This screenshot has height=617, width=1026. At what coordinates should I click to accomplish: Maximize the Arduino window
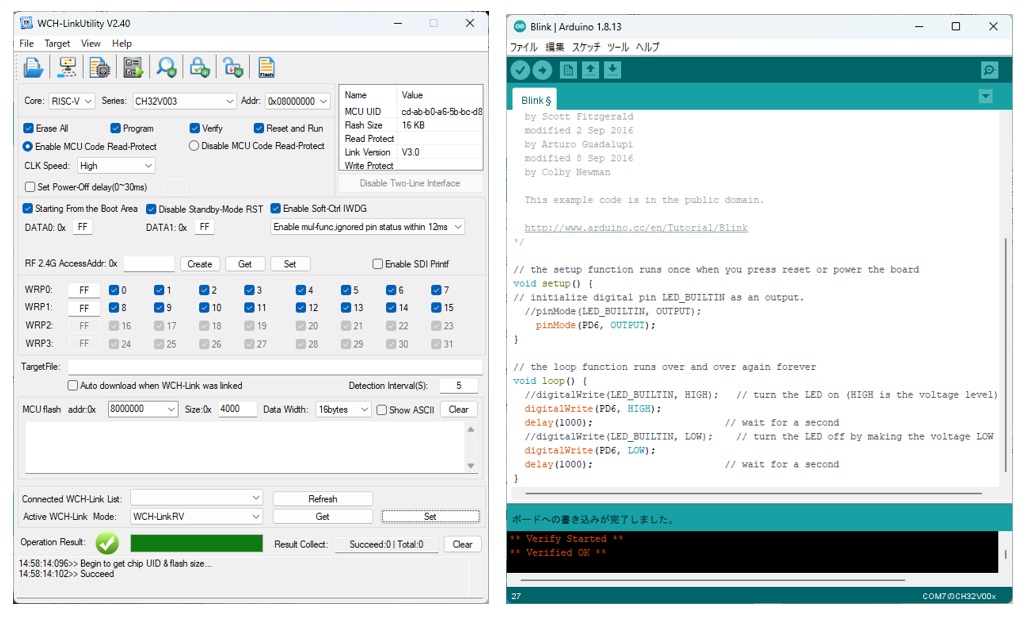pyautogui.click(x=956, y=26)
